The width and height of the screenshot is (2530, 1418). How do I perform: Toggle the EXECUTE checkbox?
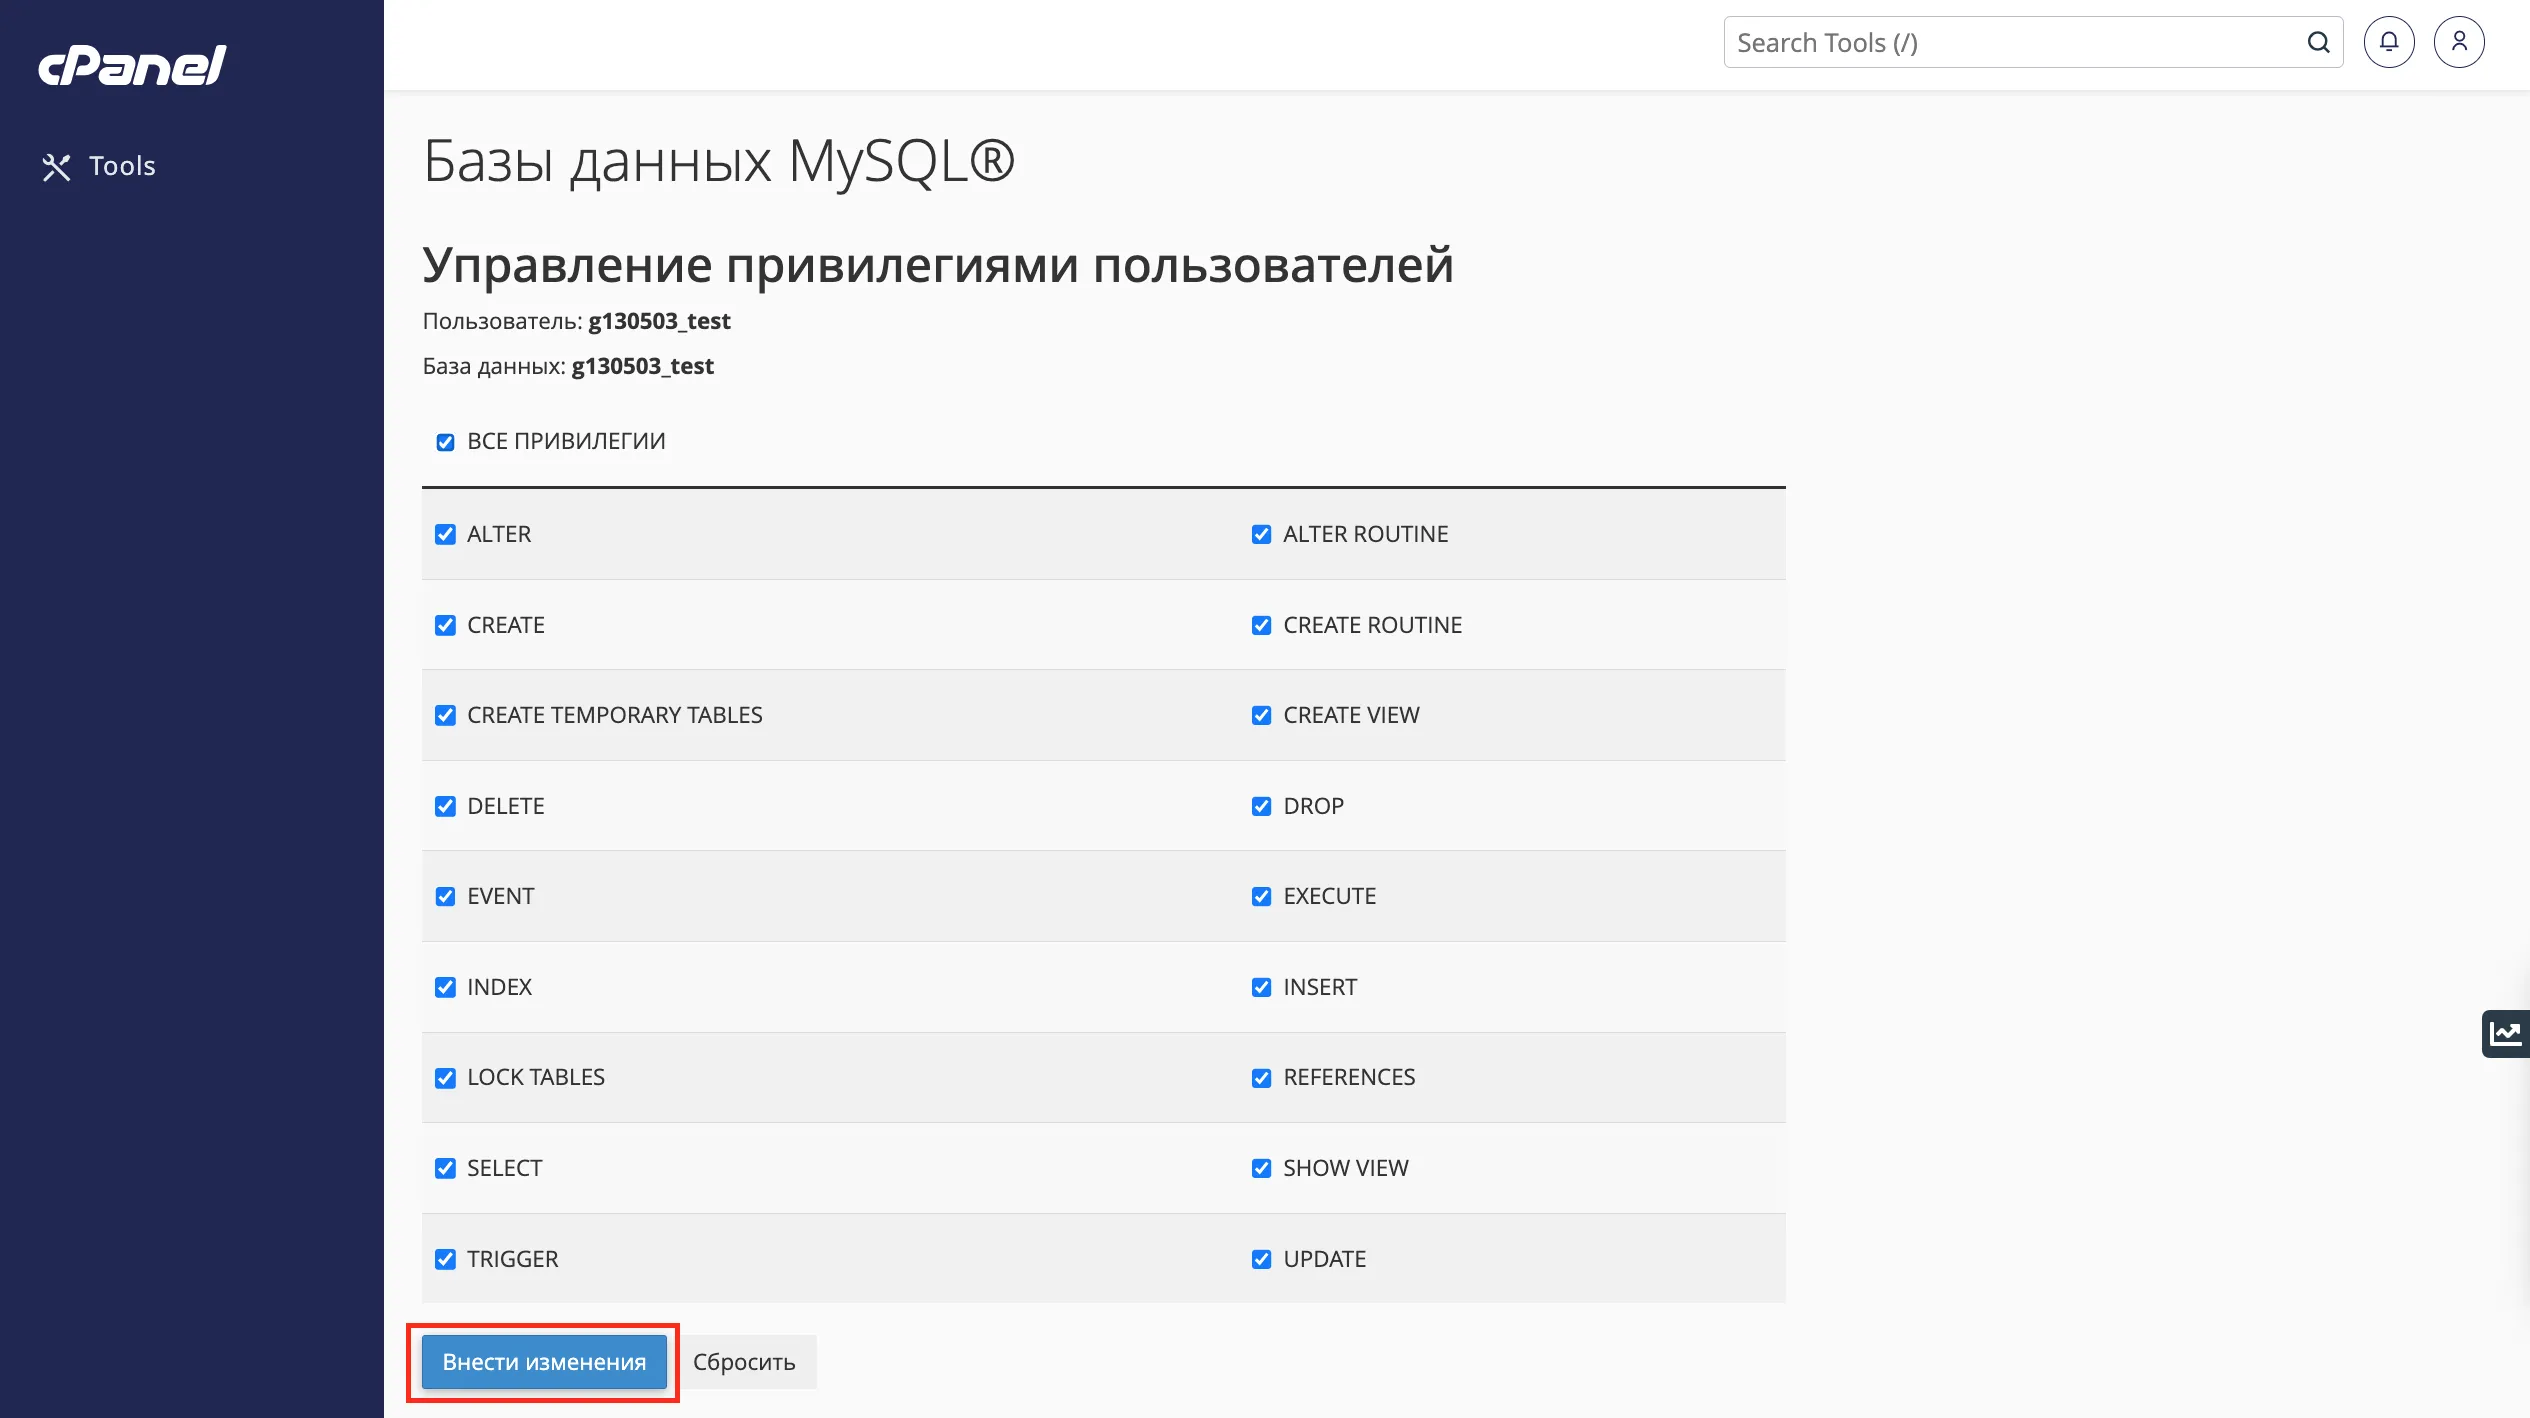[1261, 896]
